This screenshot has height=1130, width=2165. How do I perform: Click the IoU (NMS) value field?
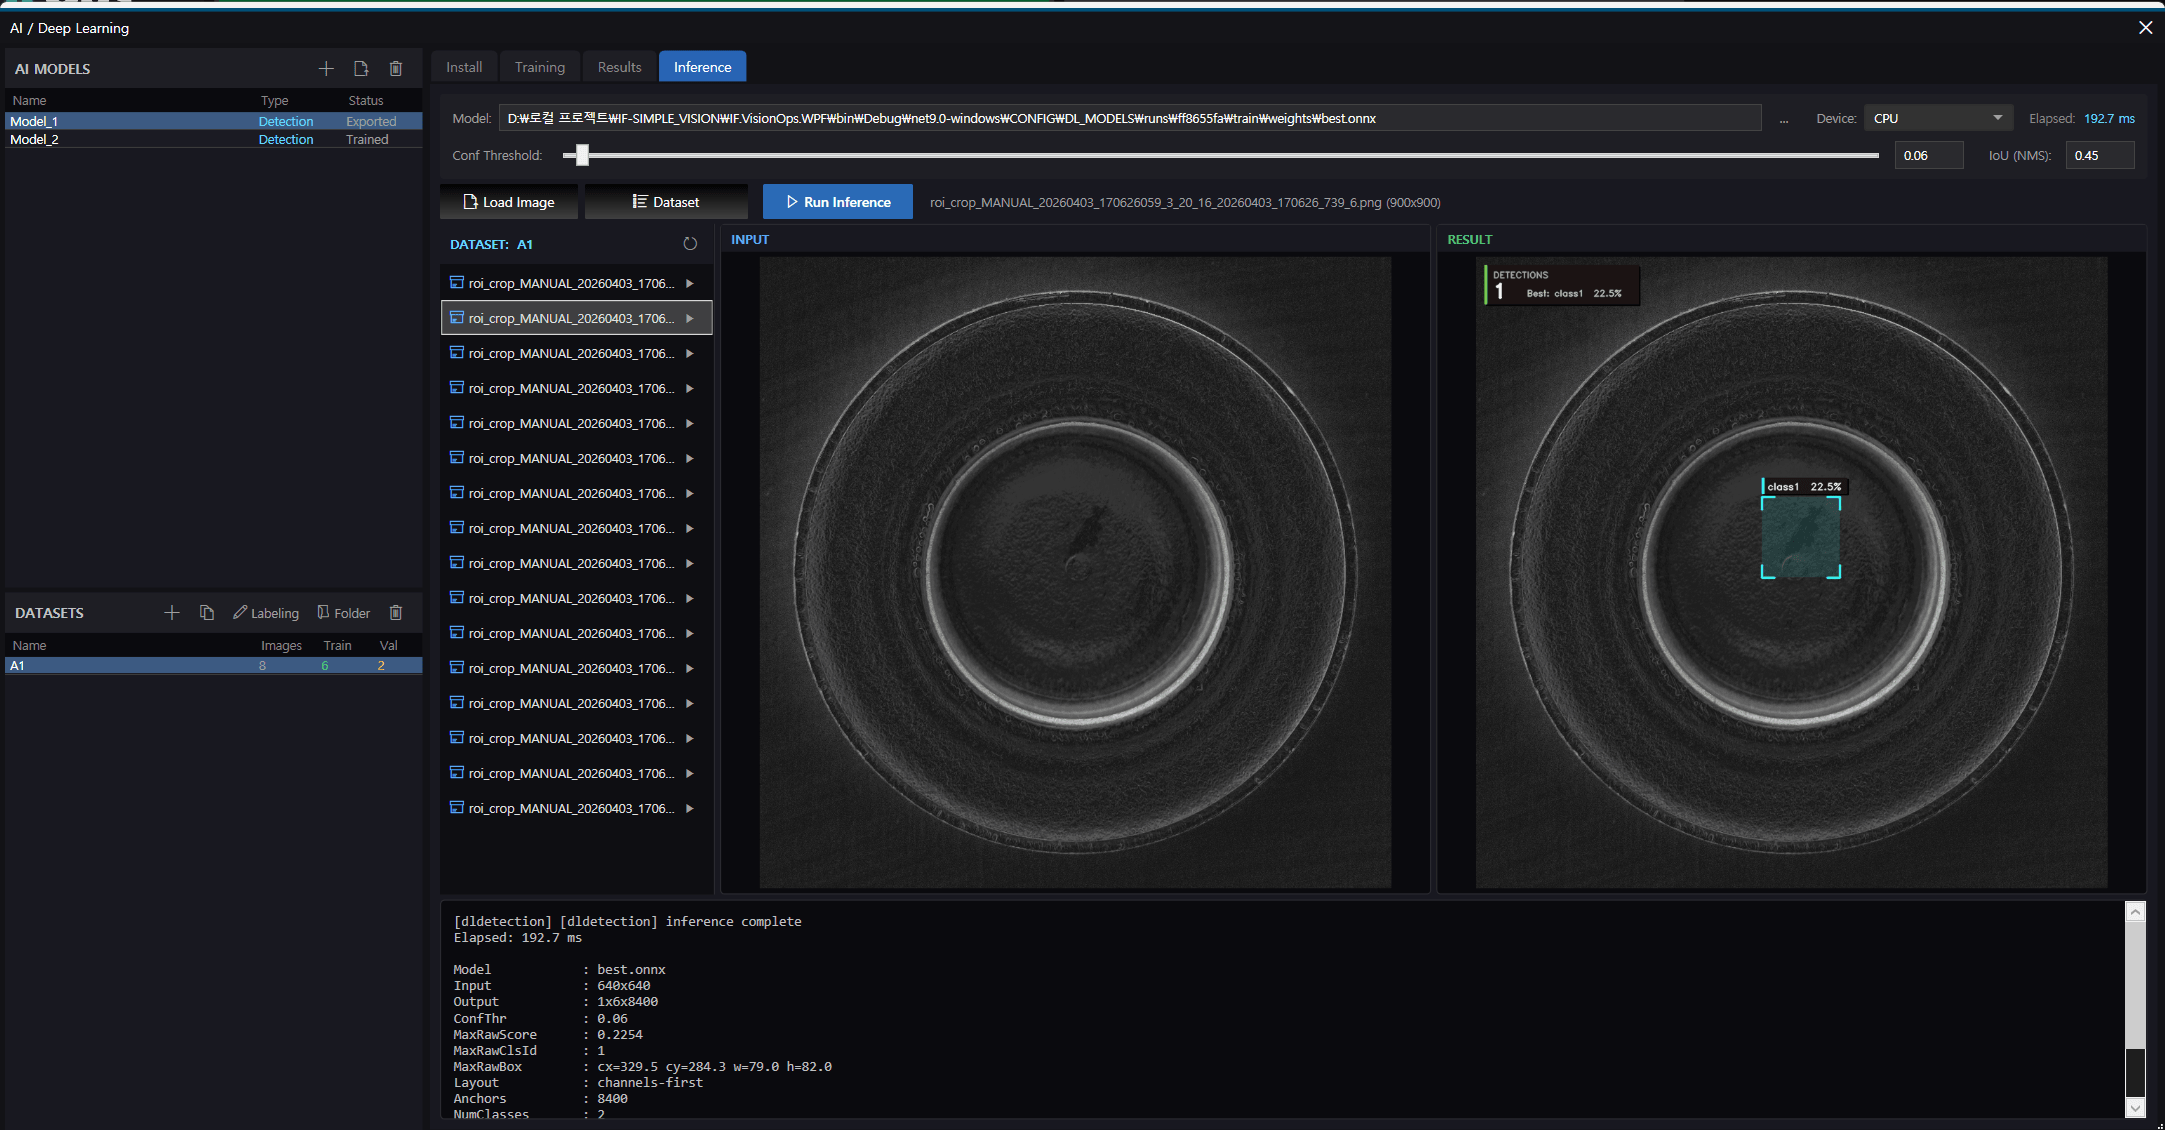(2100, 155)
